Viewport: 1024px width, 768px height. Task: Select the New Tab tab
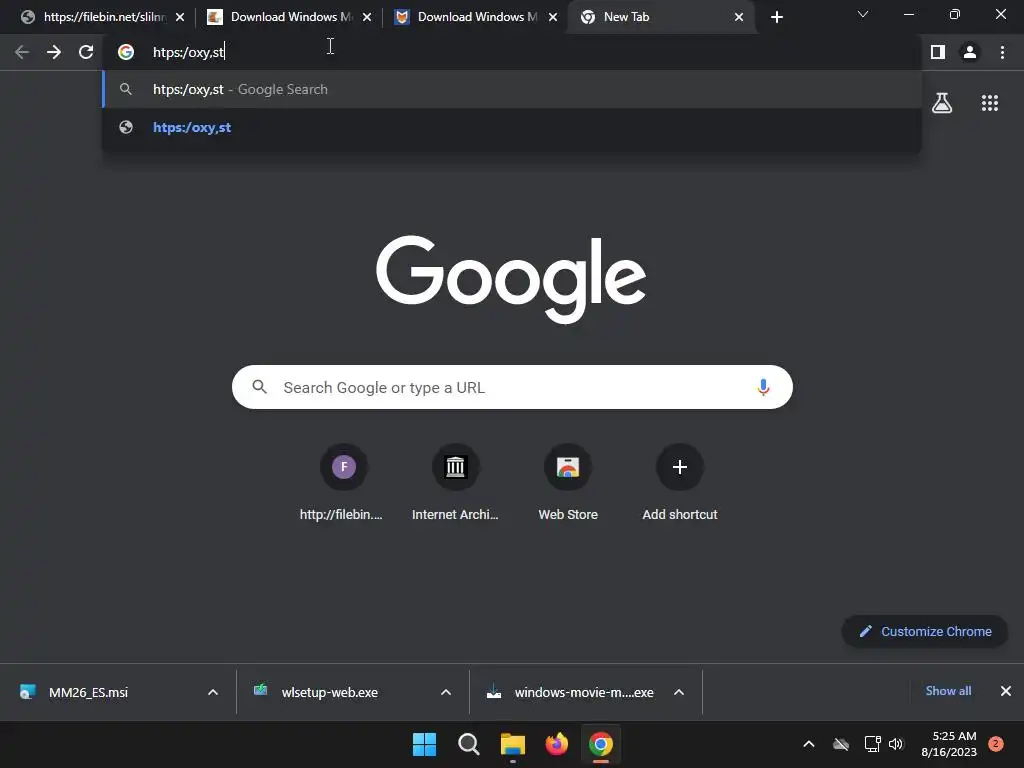point(660,17)
